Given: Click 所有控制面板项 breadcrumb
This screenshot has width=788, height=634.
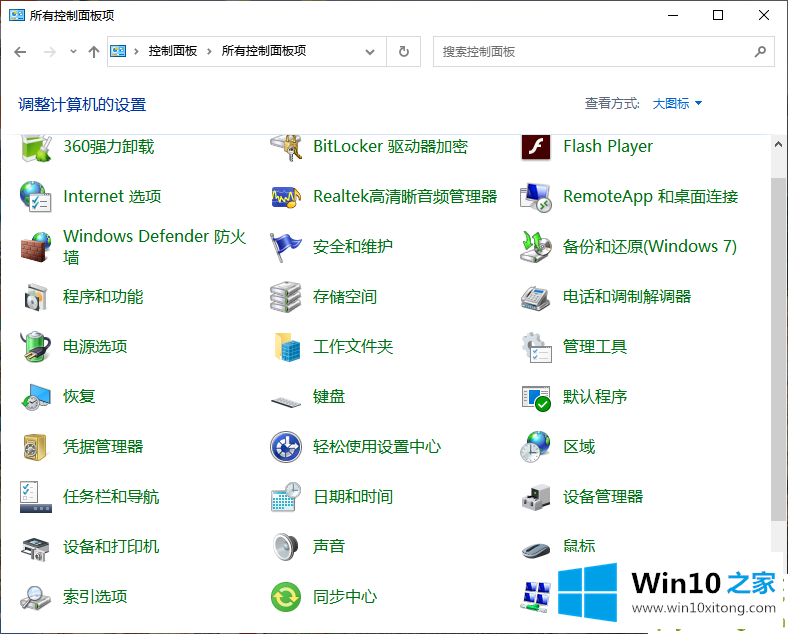Looking at the screenshot, I should [x=264, y=51].
